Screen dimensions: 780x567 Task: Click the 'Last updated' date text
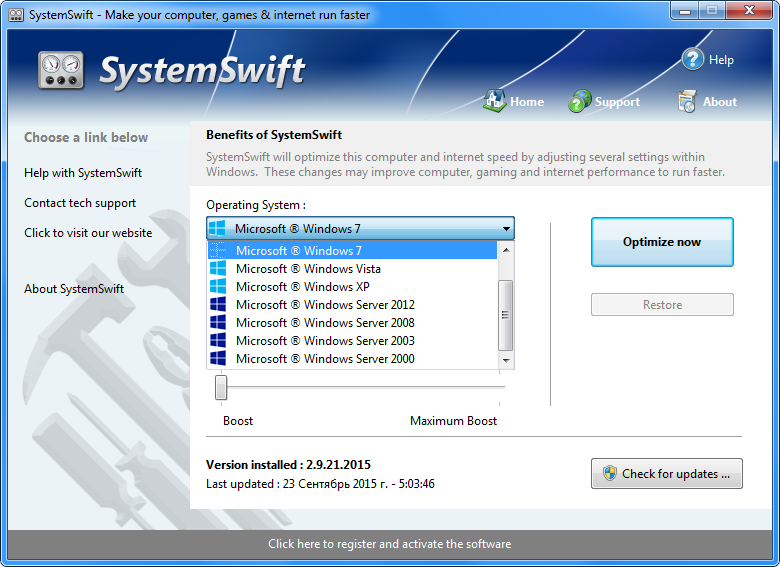click(x=320, y=484)
